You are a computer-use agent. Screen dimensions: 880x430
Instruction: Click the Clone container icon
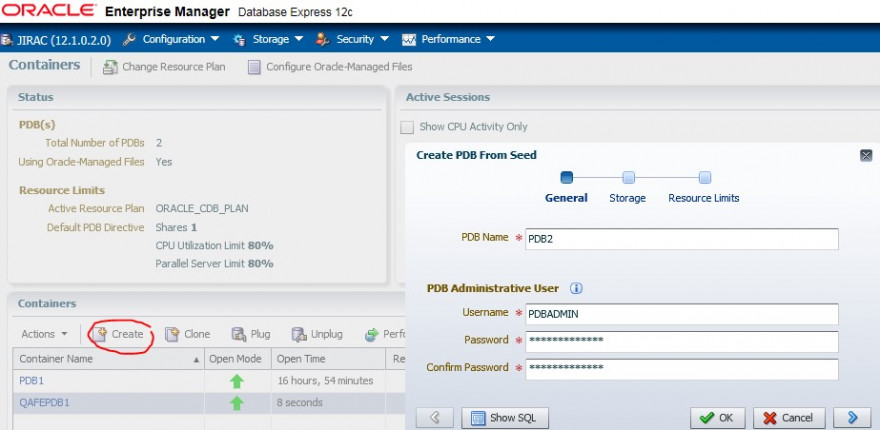172,335
